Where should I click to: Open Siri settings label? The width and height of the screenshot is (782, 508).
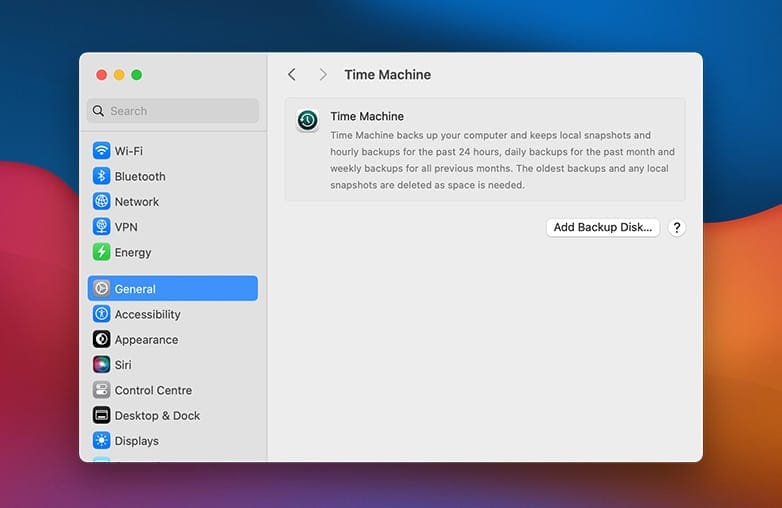123,365
